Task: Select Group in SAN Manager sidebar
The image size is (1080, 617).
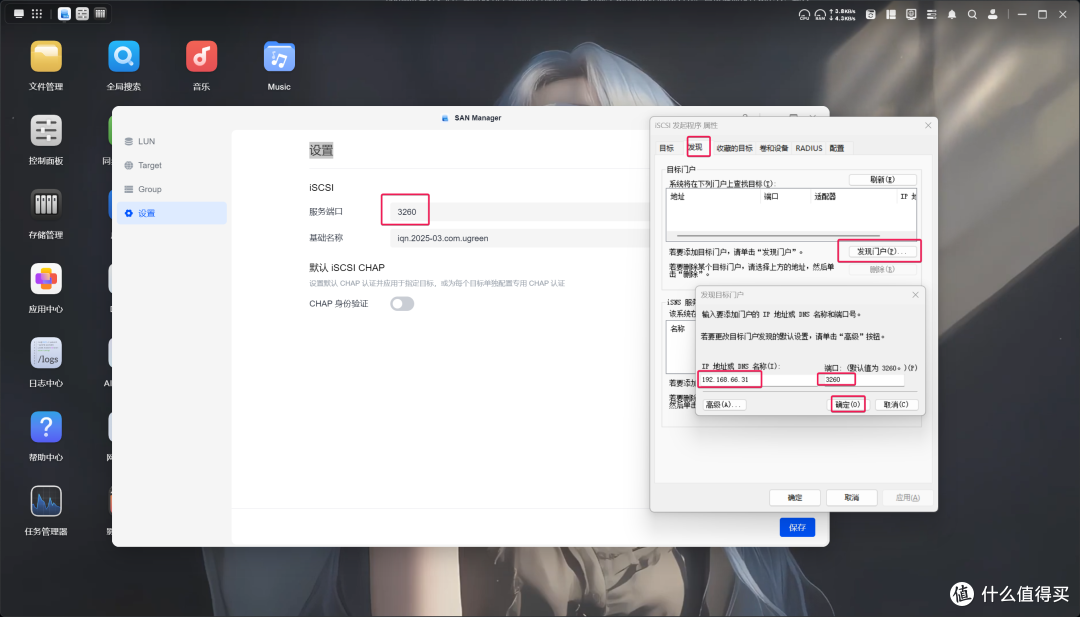Action: [x=172, y=189]
